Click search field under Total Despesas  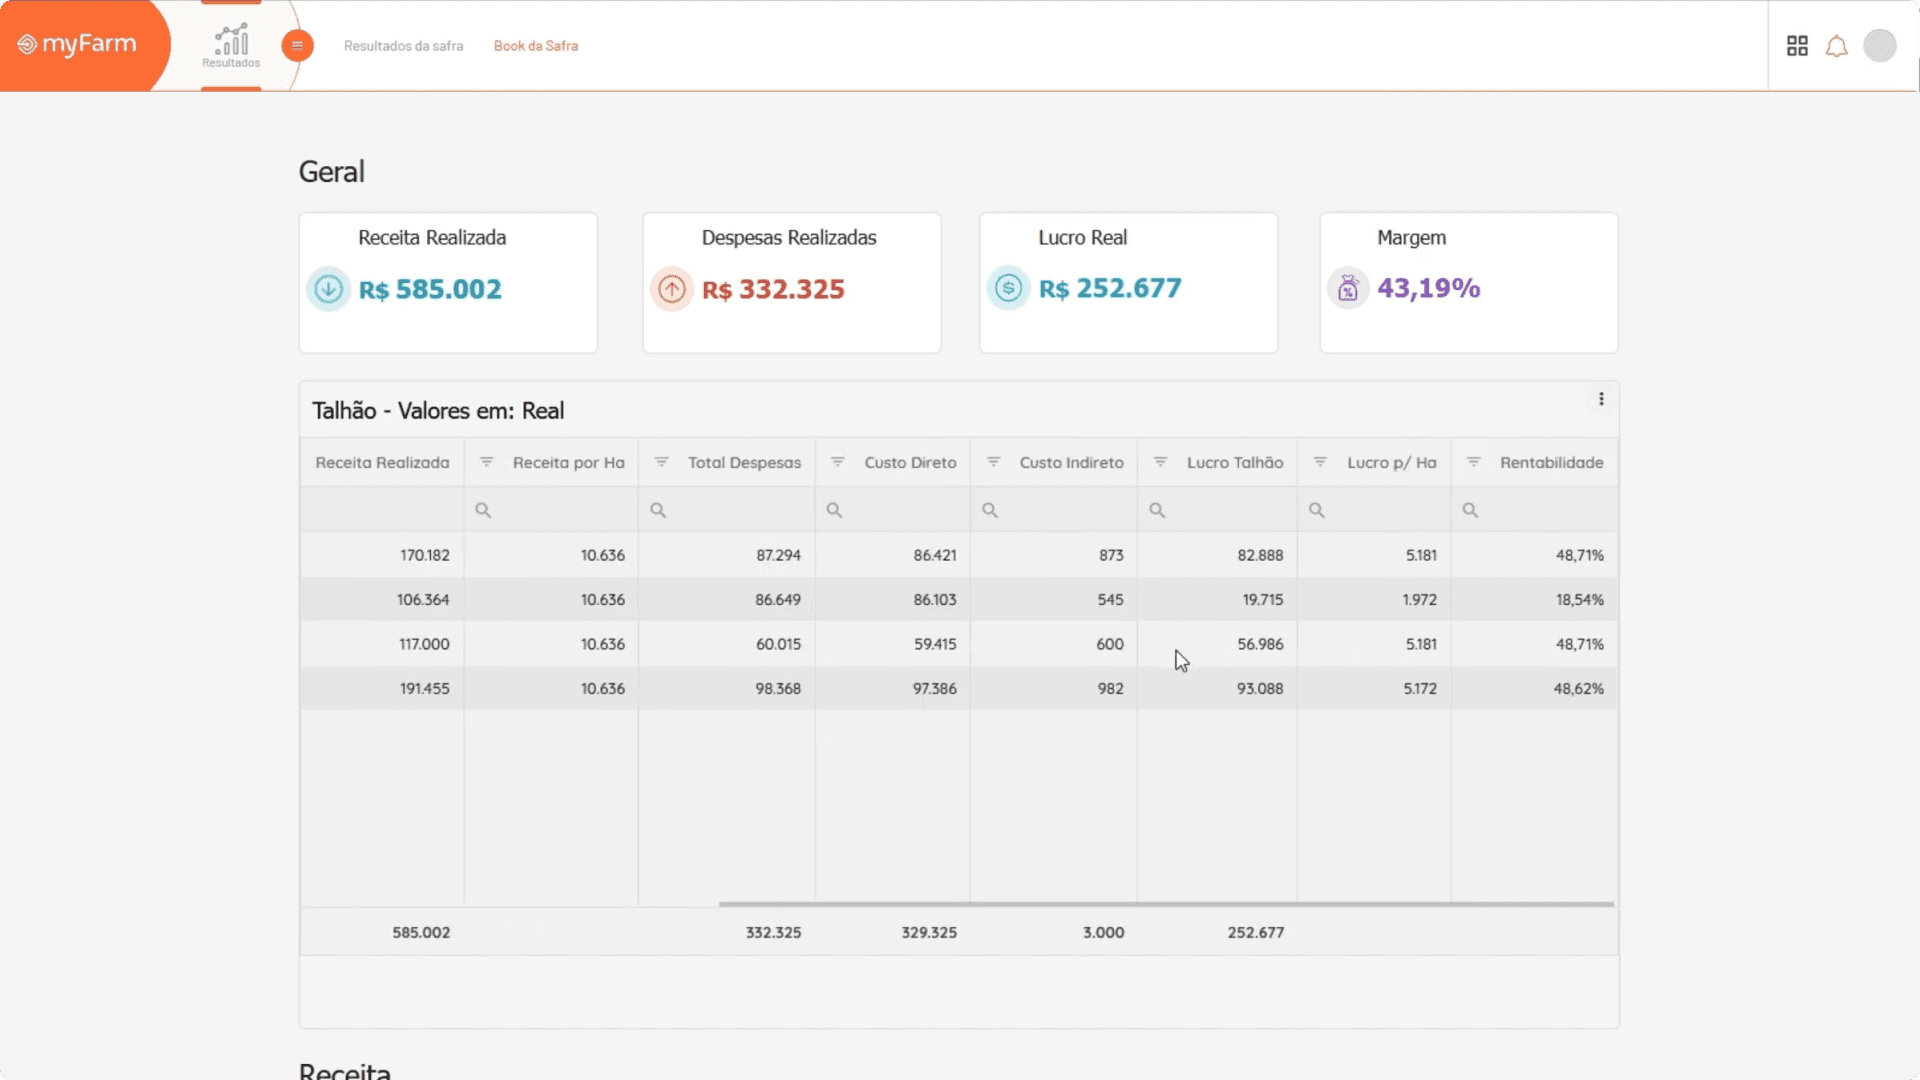(x=727, y=510)
